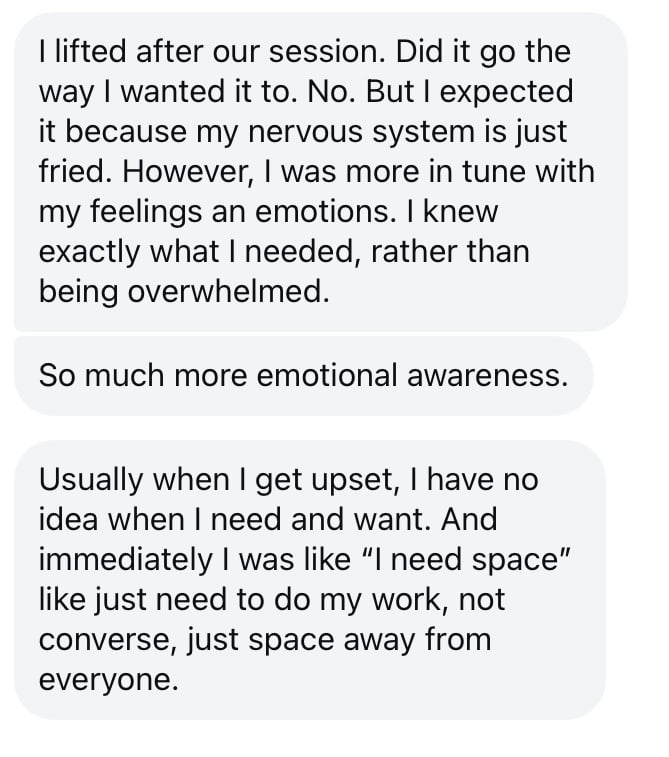Click the message starting "Usually when I get upset"
This screenshot has height=757, width=669.
pos(309,578)
